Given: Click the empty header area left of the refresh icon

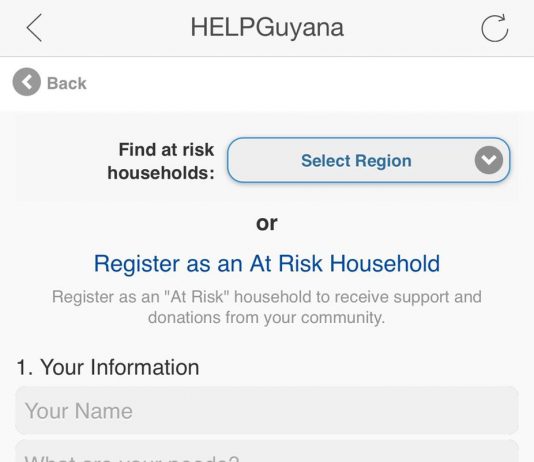Looking at the screenshot, I should pos(409,28).
